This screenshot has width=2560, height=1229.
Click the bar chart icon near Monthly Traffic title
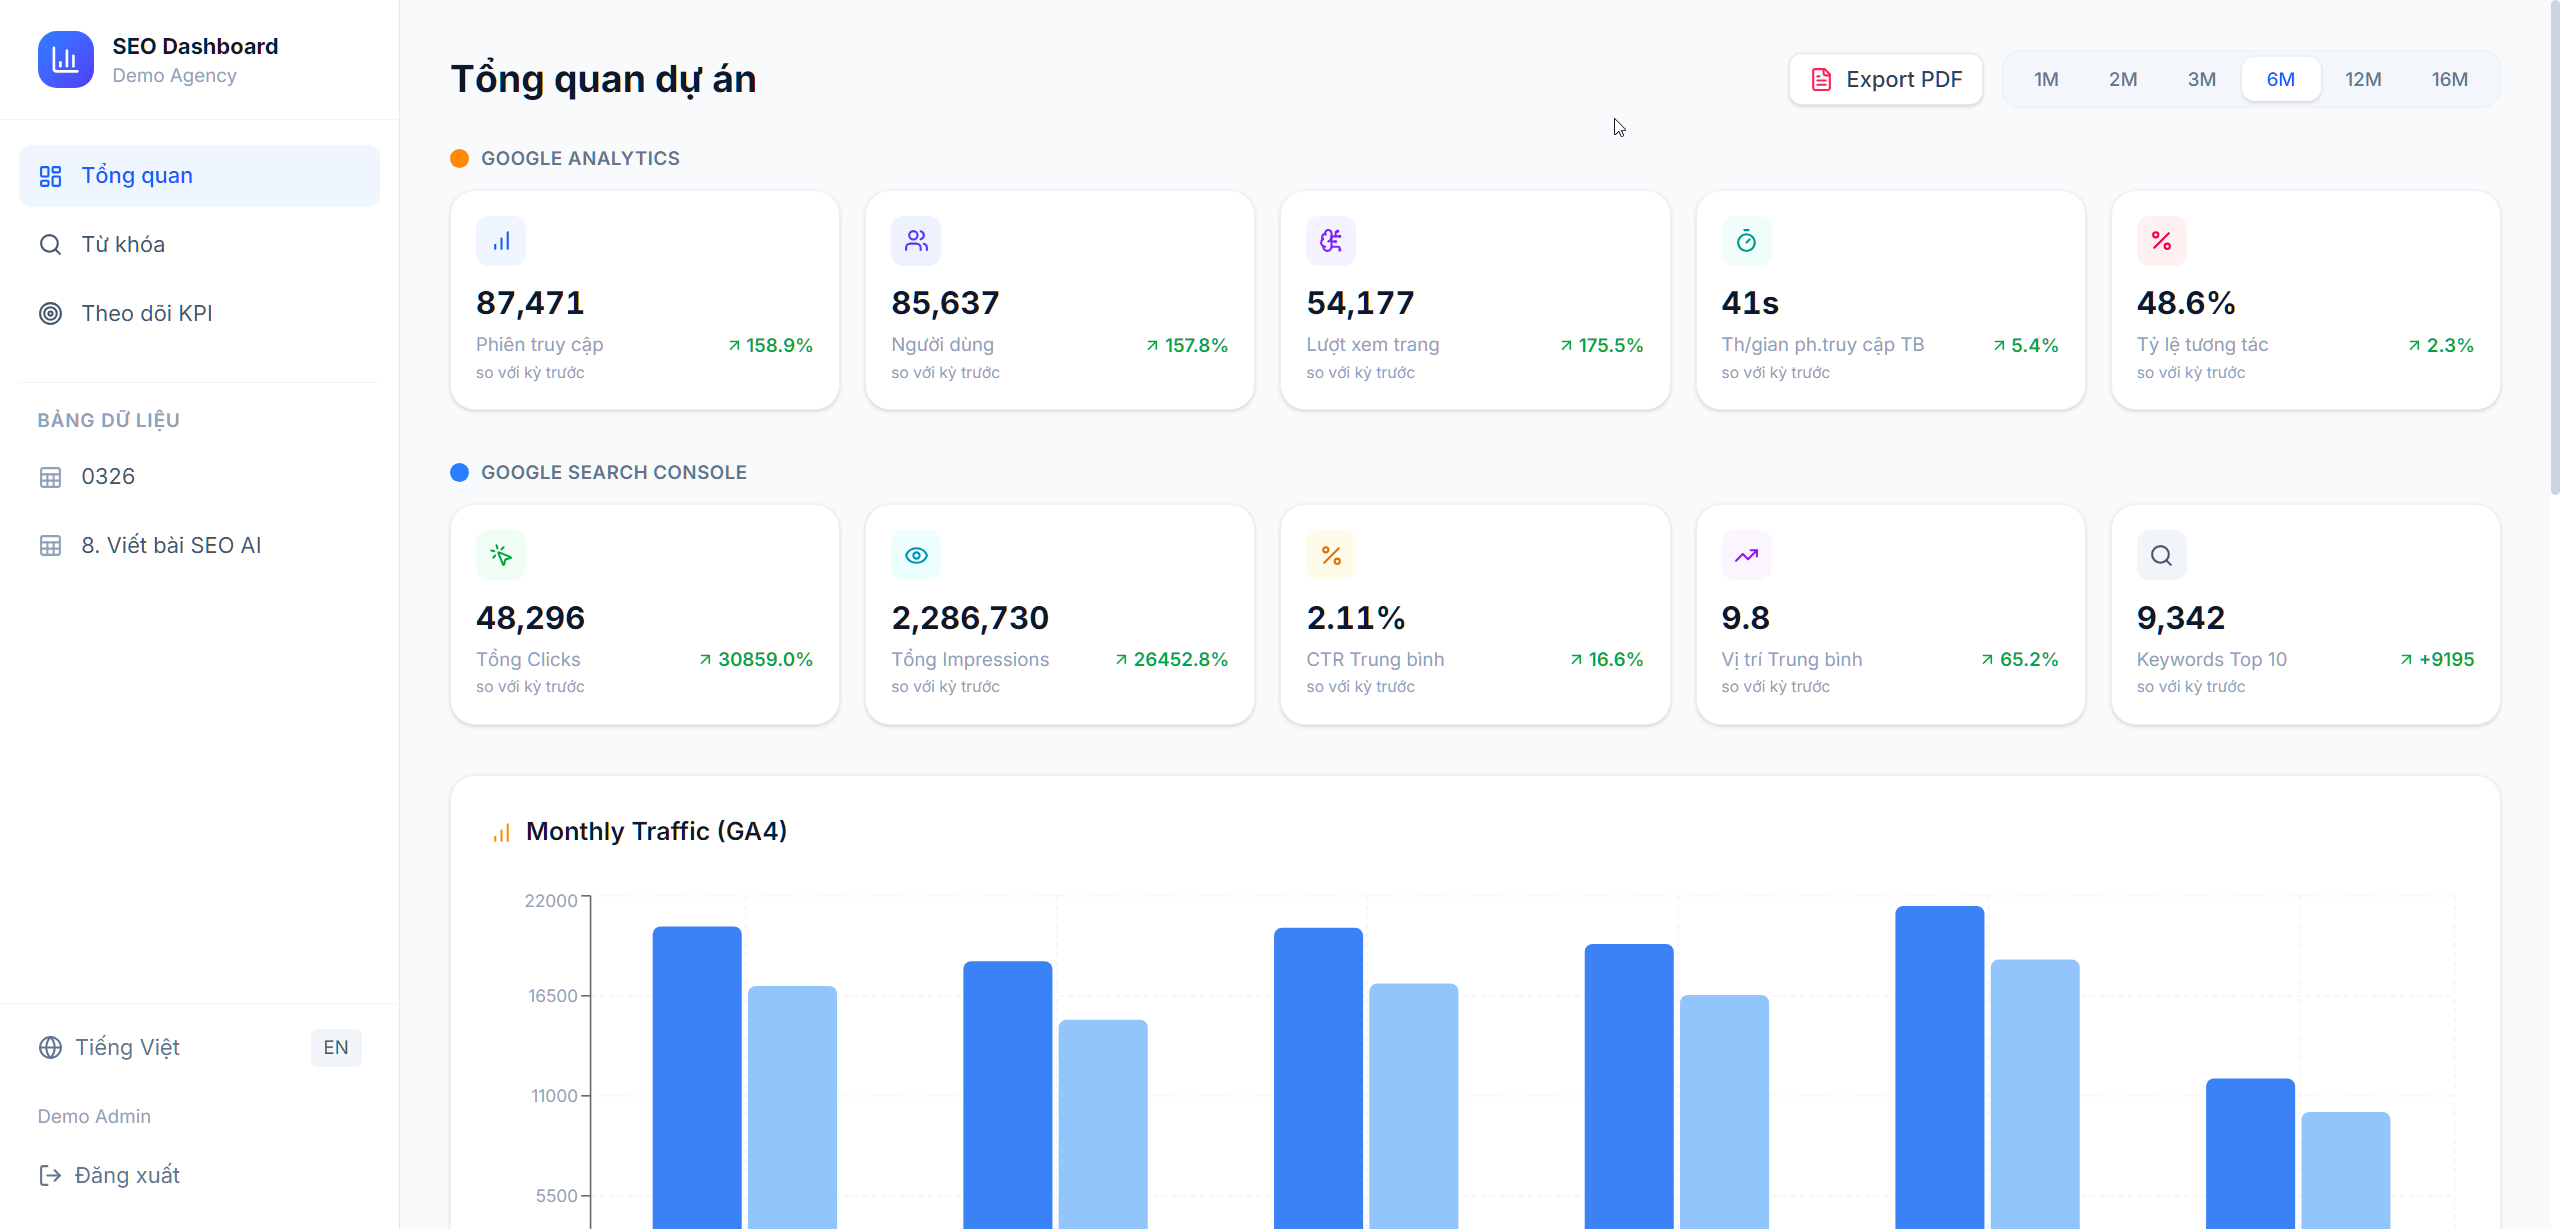(501, 831)
